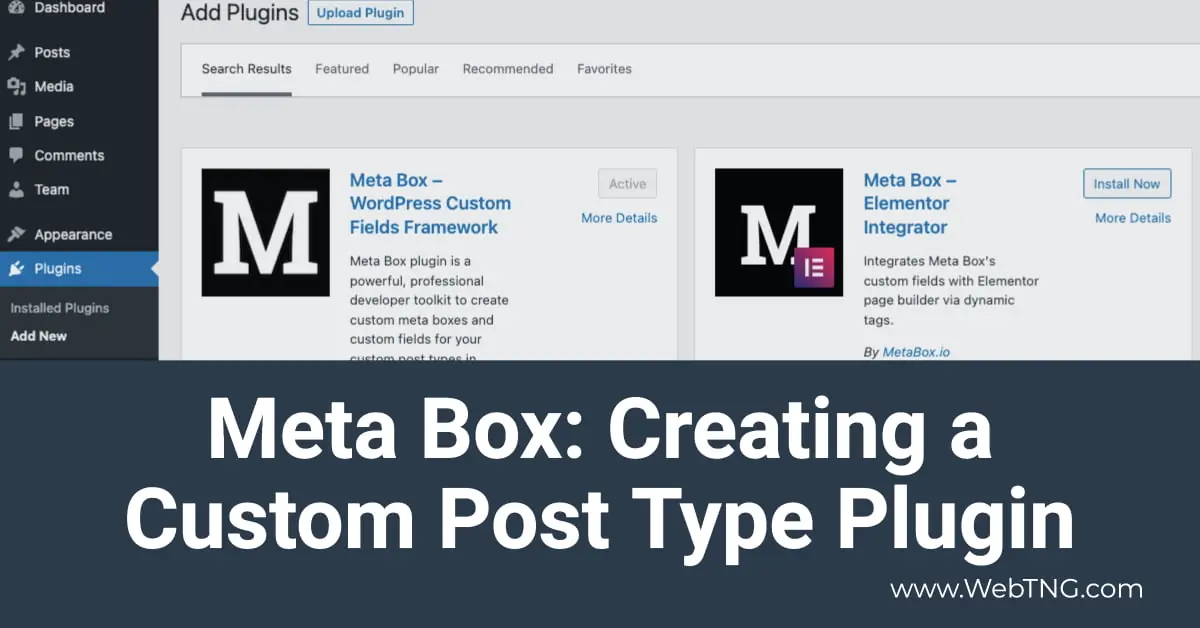Click the Upload Plugin button
The width and height of the screenshot is (1200, 628).
click(x=361, y=13)
